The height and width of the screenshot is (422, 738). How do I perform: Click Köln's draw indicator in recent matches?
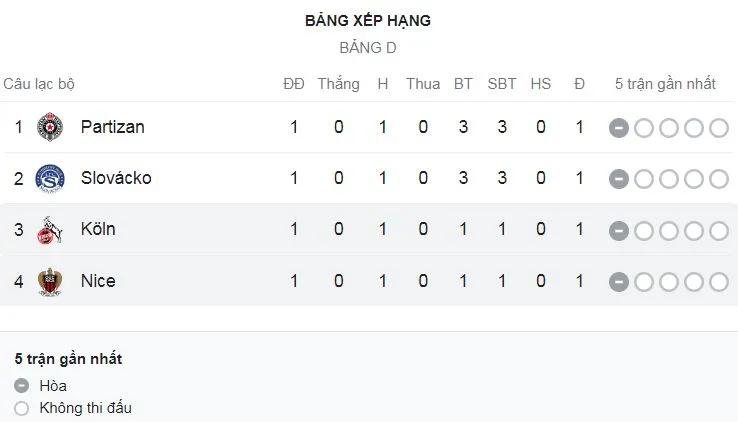619,230
